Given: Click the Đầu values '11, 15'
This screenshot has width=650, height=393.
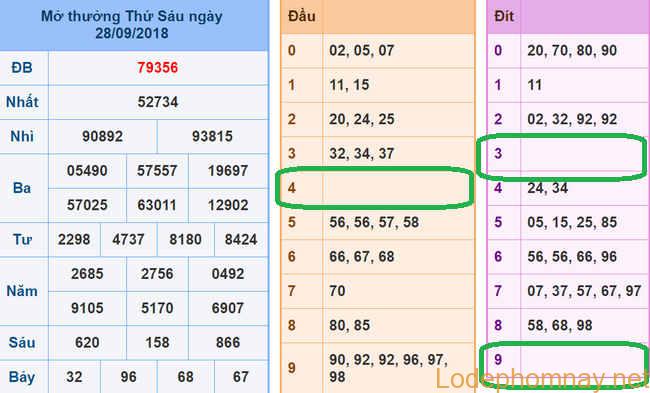Looking at the screenshot, I should tap(349, 85).
